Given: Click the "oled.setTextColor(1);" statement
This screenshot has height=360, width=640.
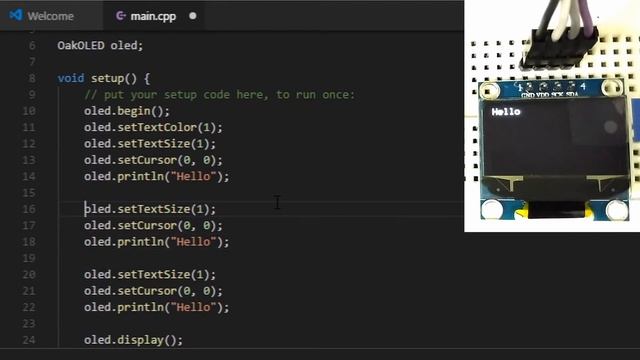Looking at the screenshot, I should point(153,127).
